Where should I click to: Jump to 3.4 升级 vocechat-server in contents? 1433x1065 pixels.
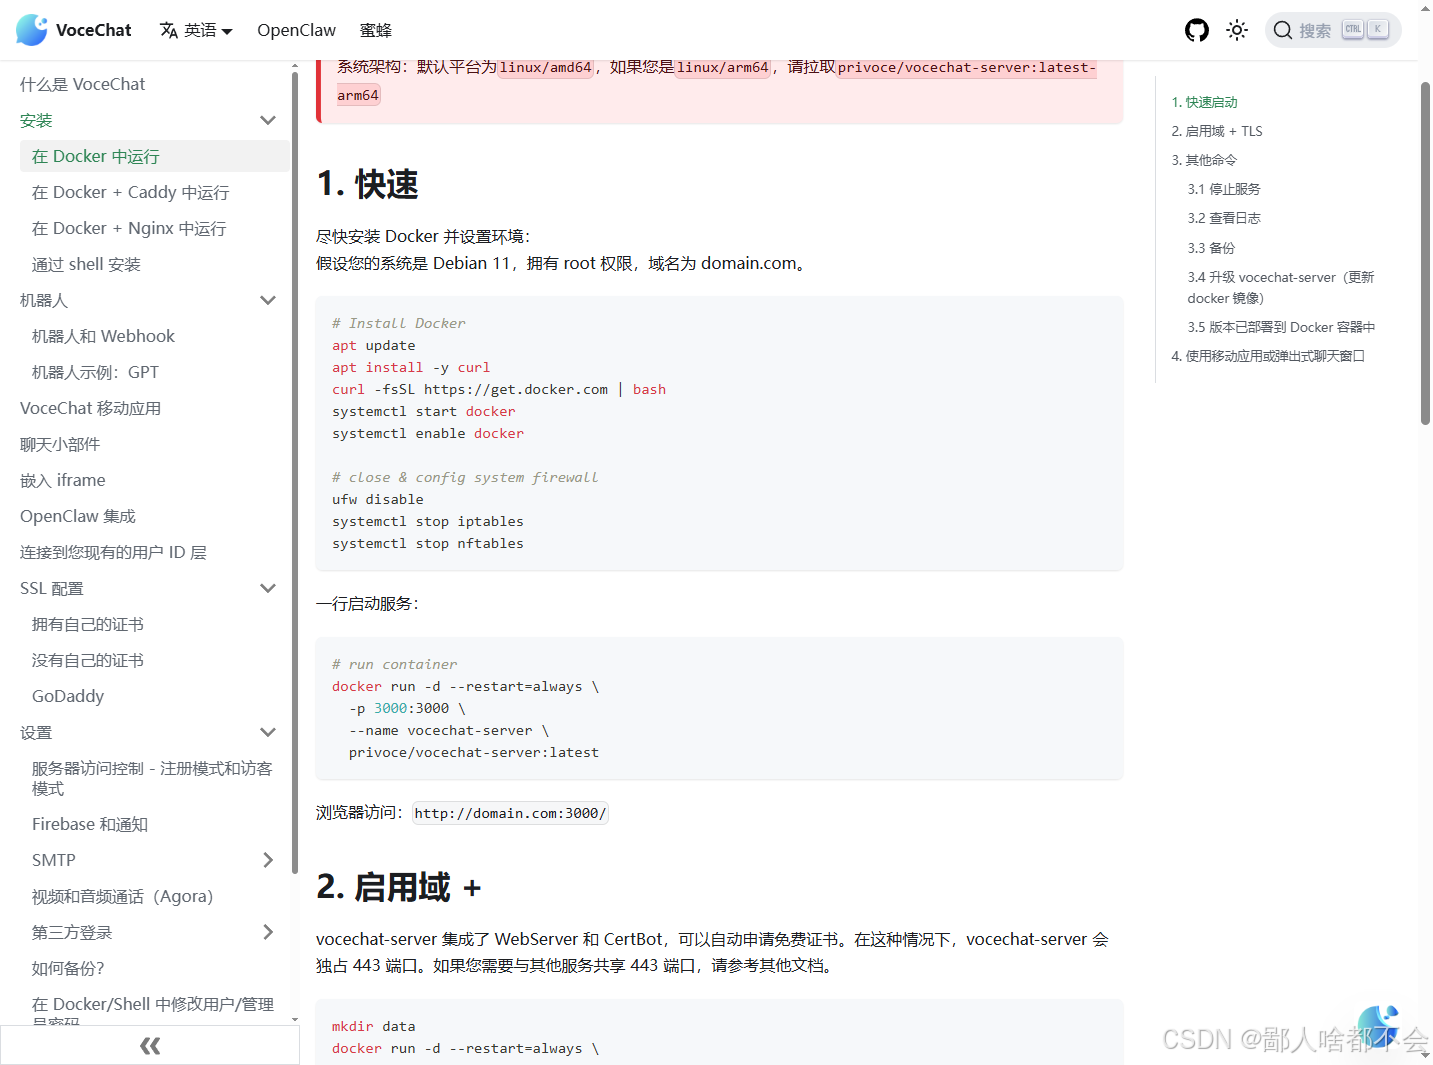point(1281,287)
